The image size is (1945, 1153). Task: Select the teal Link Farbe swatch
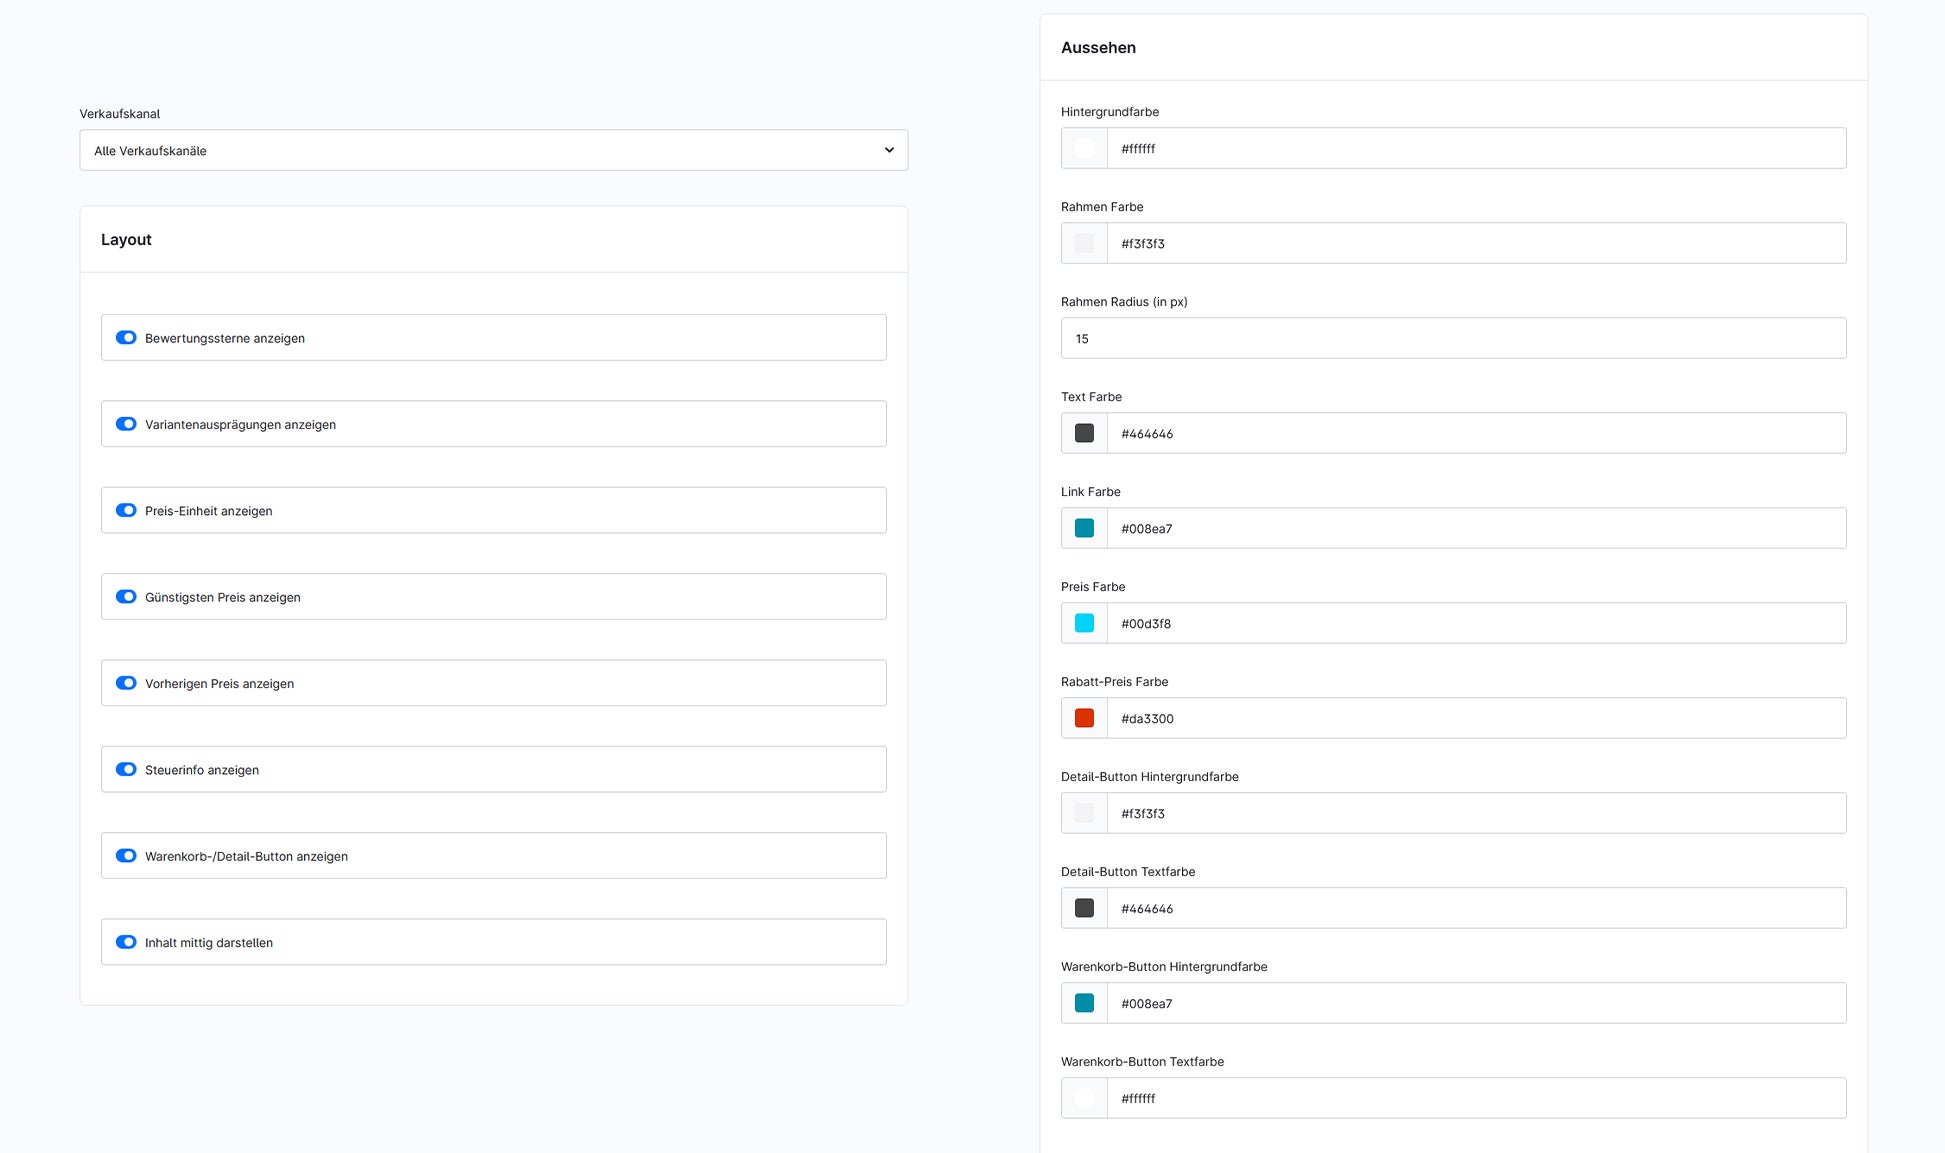click(1083, 527)
